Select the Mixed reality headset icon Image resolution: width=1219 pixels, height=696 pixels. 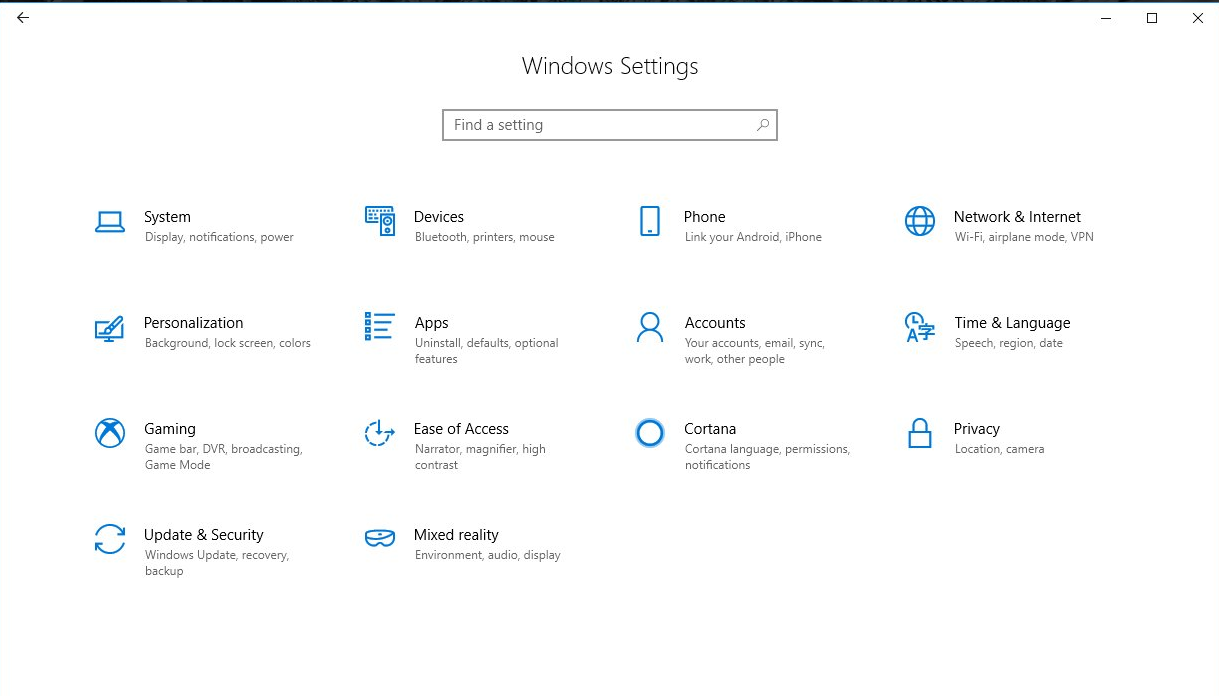(x=380, y=538)
